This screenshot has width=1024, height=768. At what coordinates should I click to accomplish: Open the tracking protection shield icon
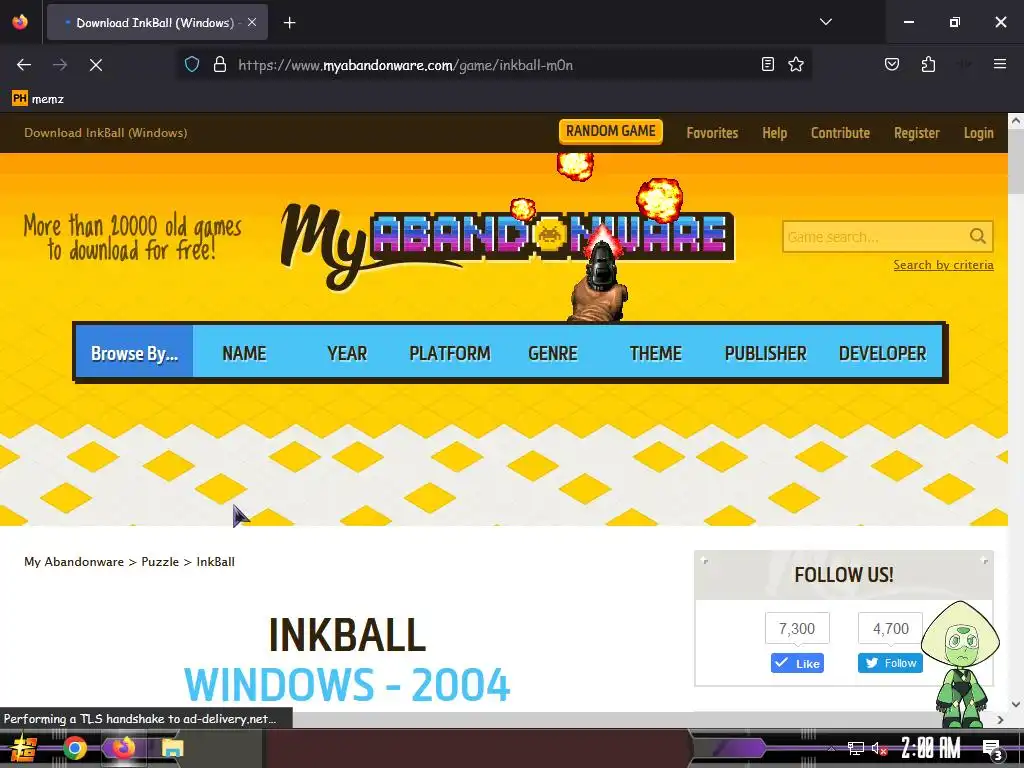(x=192, y=65)
